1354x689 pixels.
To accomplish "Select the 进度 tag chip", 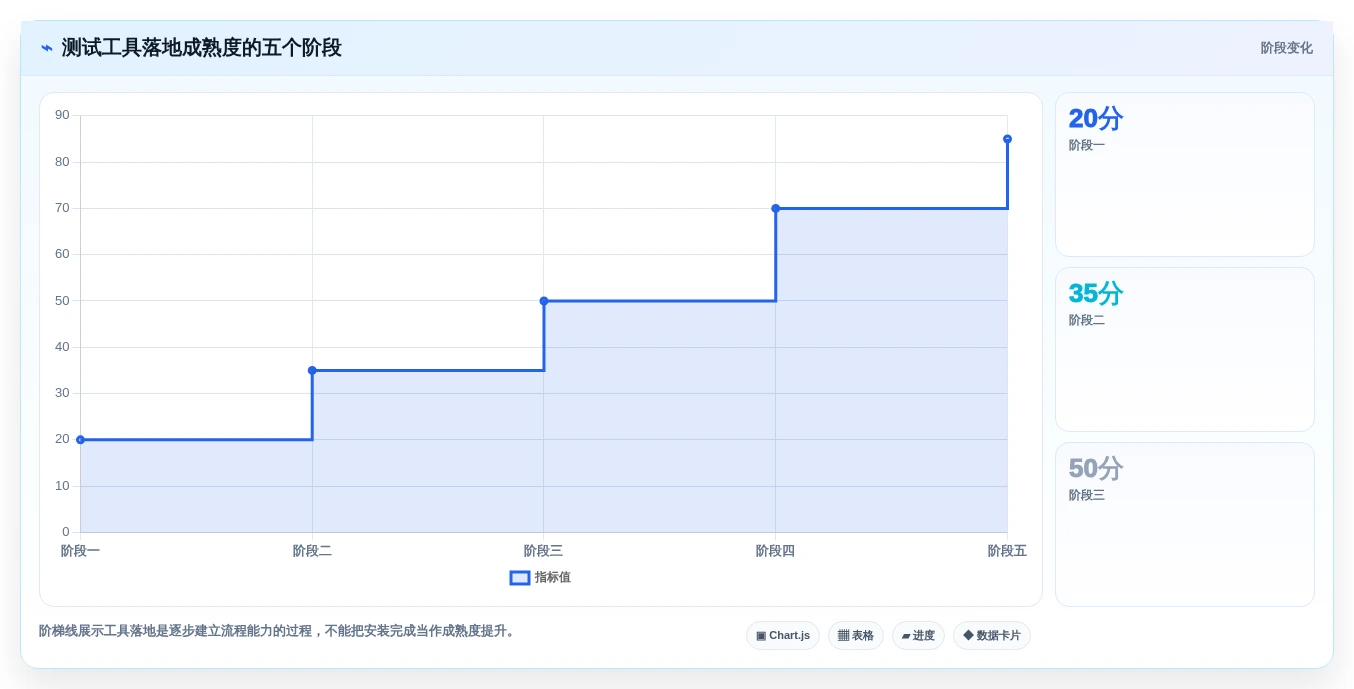I will click(918, 636).
